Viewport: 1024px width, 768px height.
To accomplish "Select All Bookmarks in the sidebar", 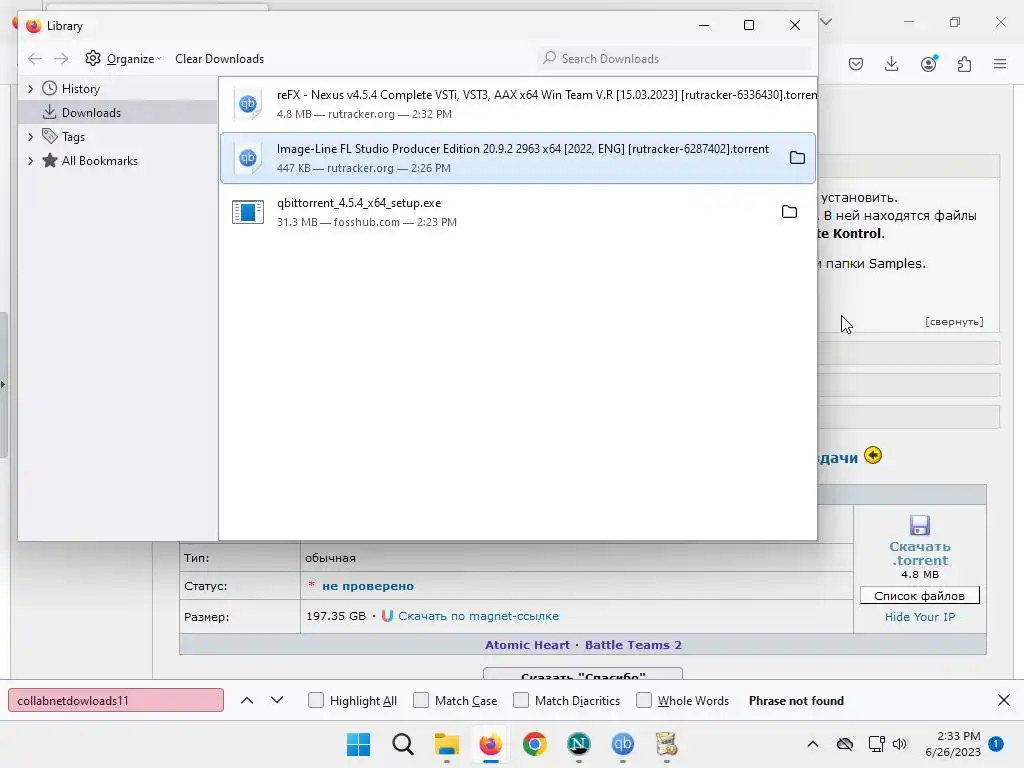I will point(99,161).
